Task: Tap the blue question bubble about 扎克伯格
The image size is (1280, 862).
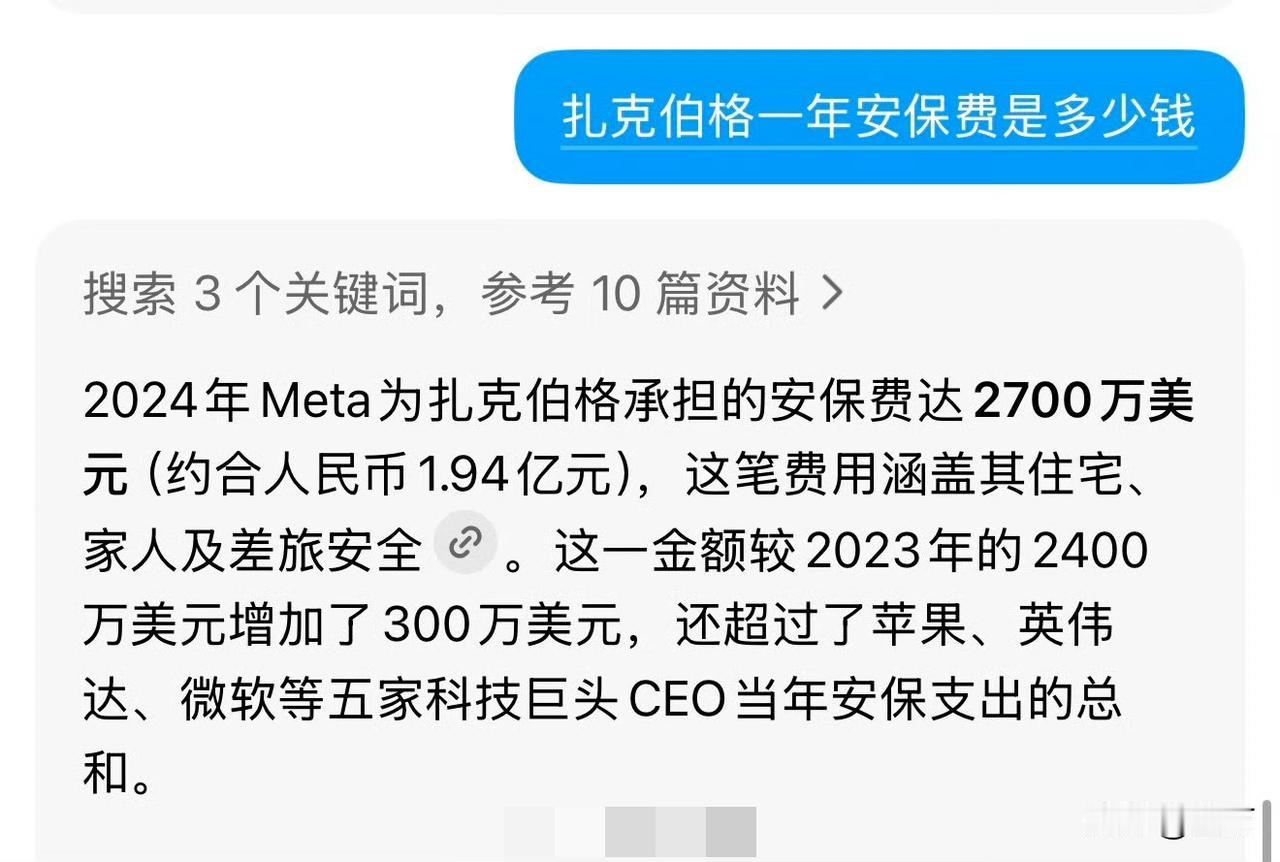Action: click(x=879, y=117)
